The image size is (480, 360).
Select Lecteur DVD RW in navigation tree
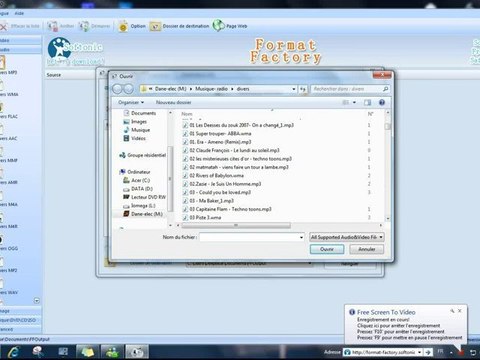pos(148,197)
